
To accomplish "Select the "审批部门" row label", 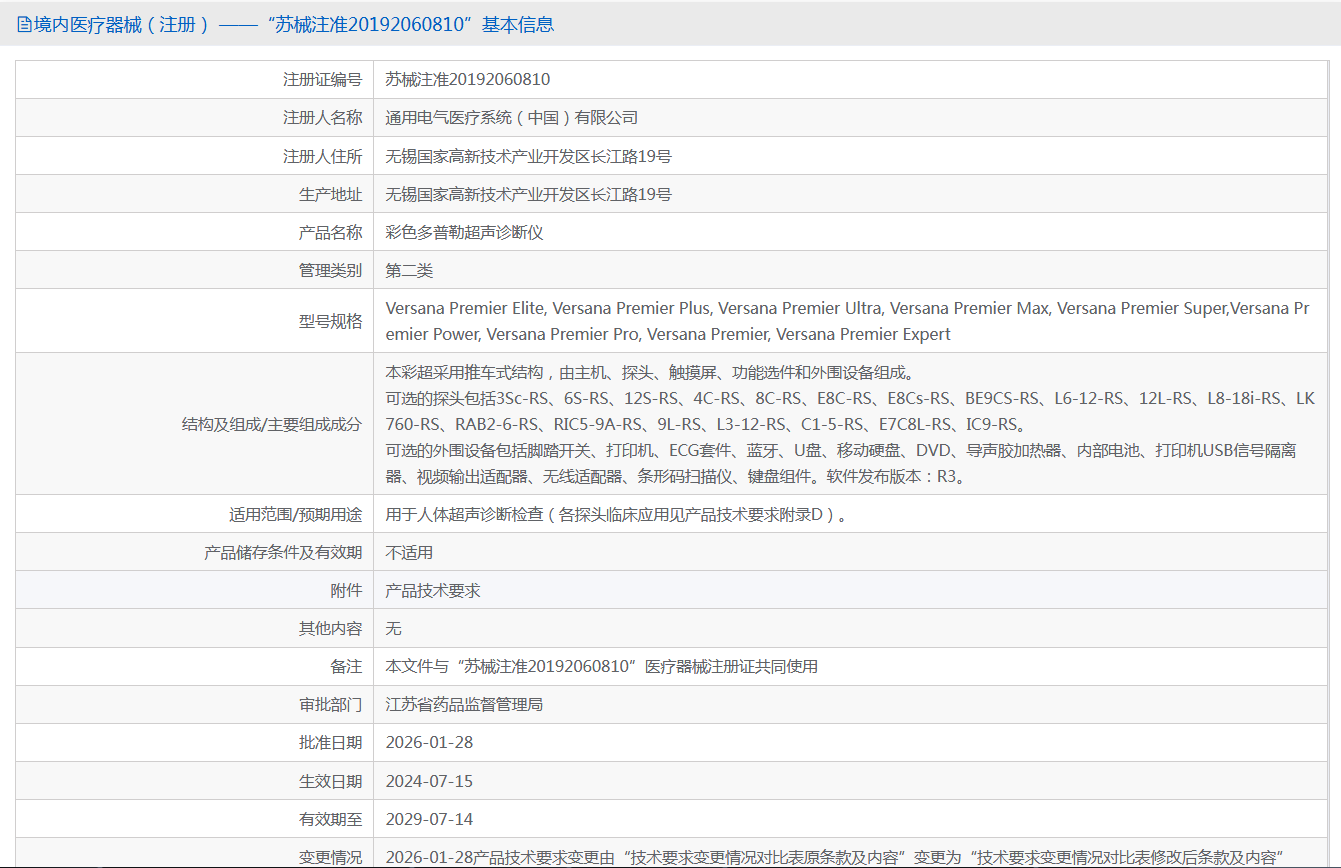I will [331, 704].
